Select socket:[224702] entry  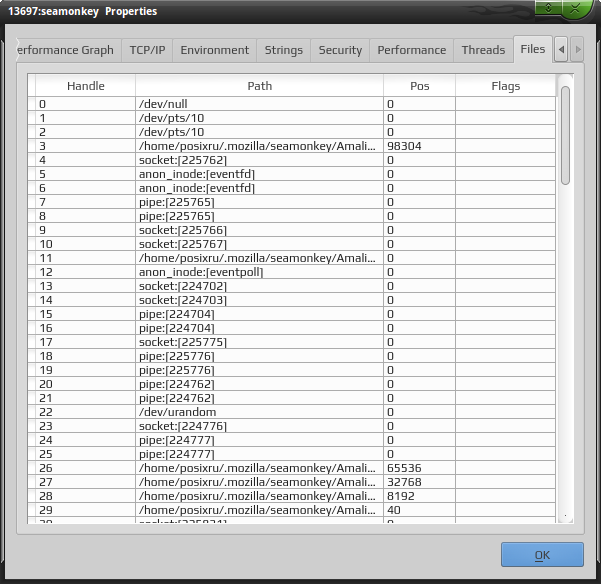[x=183, y=286]
